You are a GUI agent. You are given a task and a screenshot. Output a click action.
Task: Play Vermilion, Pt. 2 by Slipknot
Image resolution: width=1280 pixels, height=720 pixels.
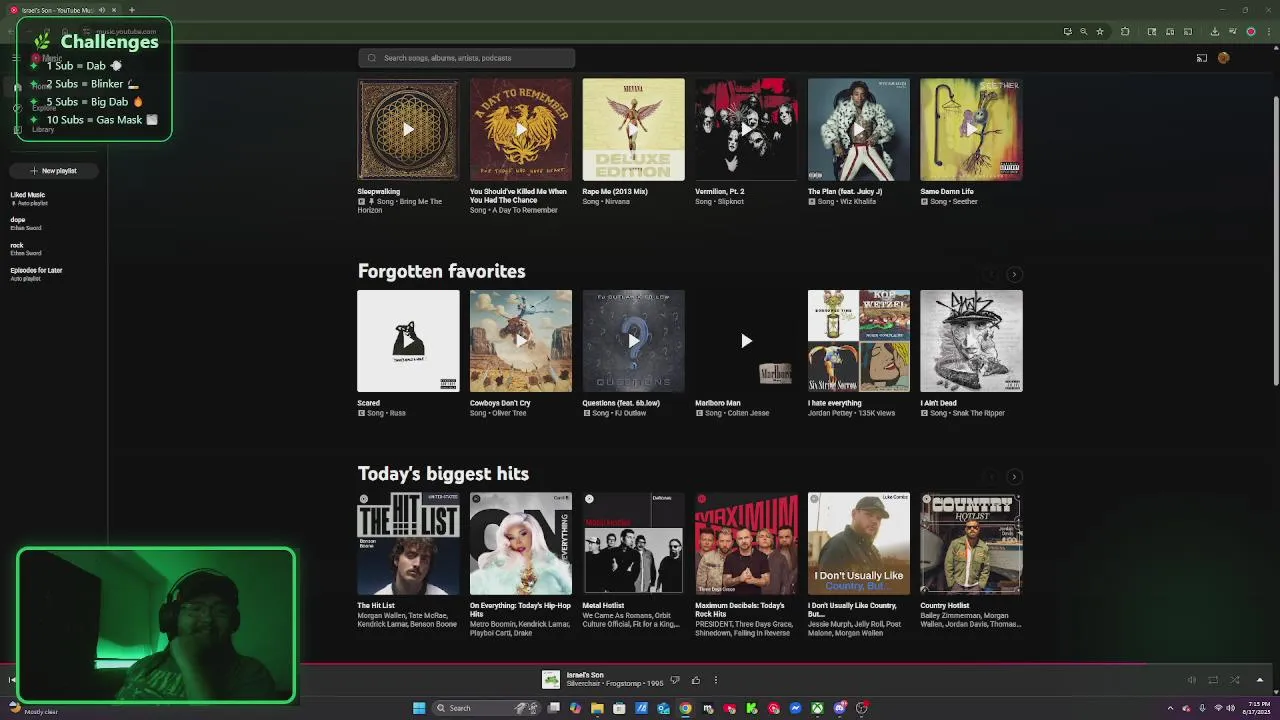click(x=746, y=129)
